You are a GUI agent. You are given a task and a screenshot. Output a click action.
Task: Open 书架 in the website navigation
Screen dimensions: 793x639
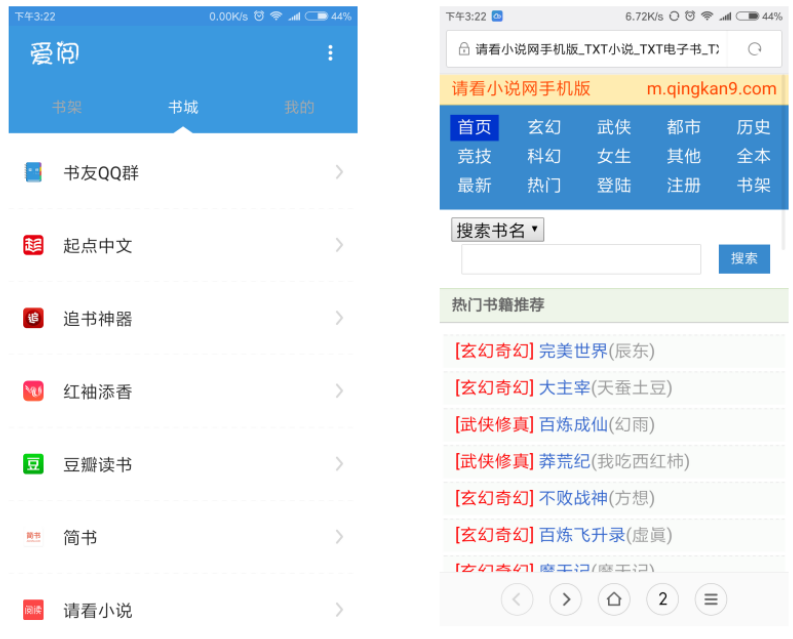pyautogui.click(x=754, y=186)
